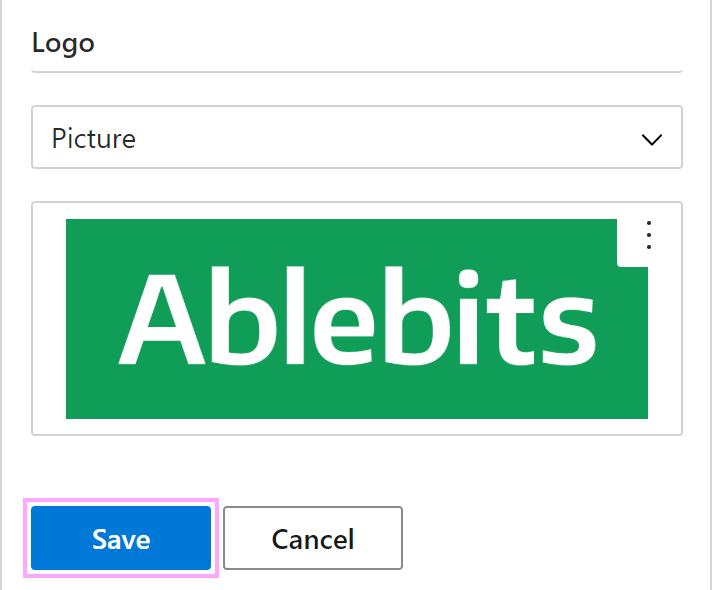Image resolution: width=712 pixels, height=590 pixels.
Task: Select the Ablebits logo image preview
Action: pyautogui.click(x=357, y=319)
